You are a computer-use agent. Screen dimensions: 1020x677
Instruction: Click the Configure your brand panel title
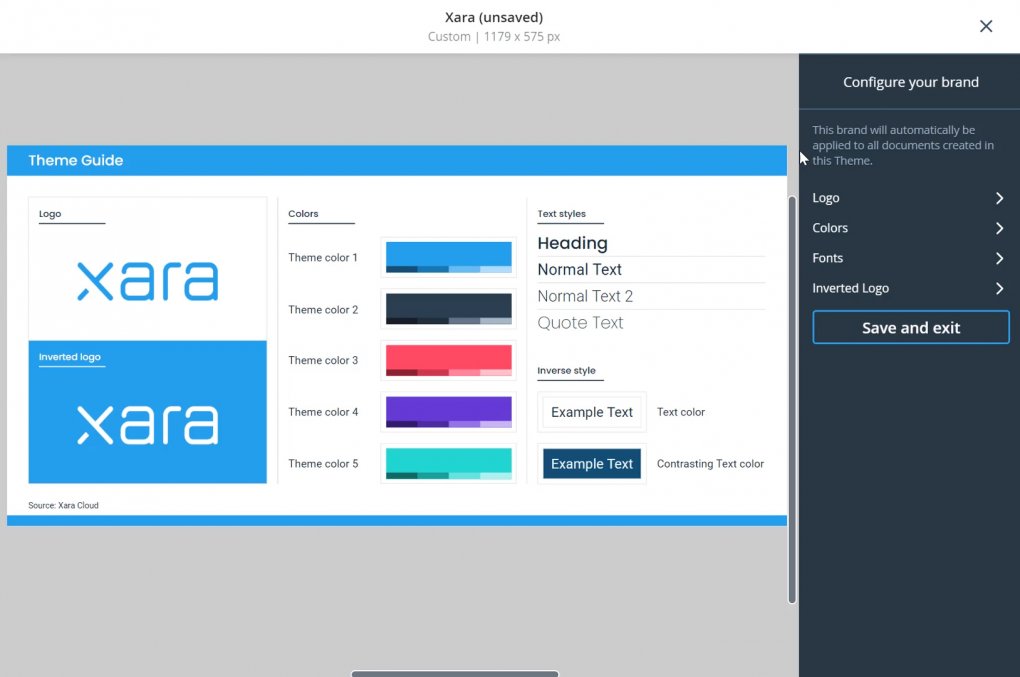click(x=911, y=82)
